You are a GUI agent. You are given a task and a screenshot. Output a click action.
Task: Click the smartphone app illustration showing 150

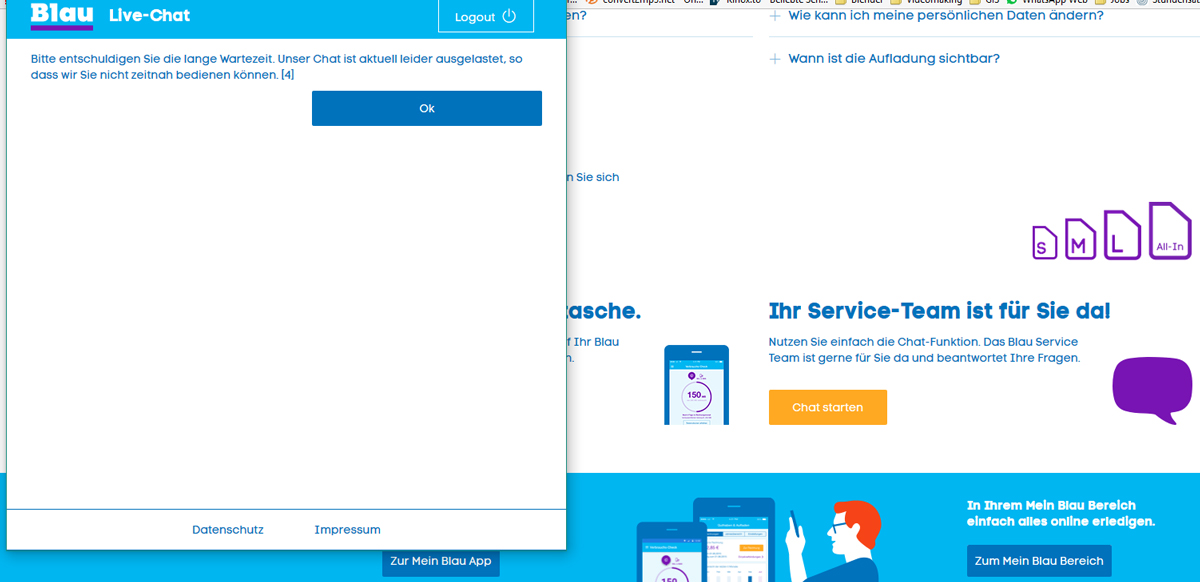click(696, 385)
